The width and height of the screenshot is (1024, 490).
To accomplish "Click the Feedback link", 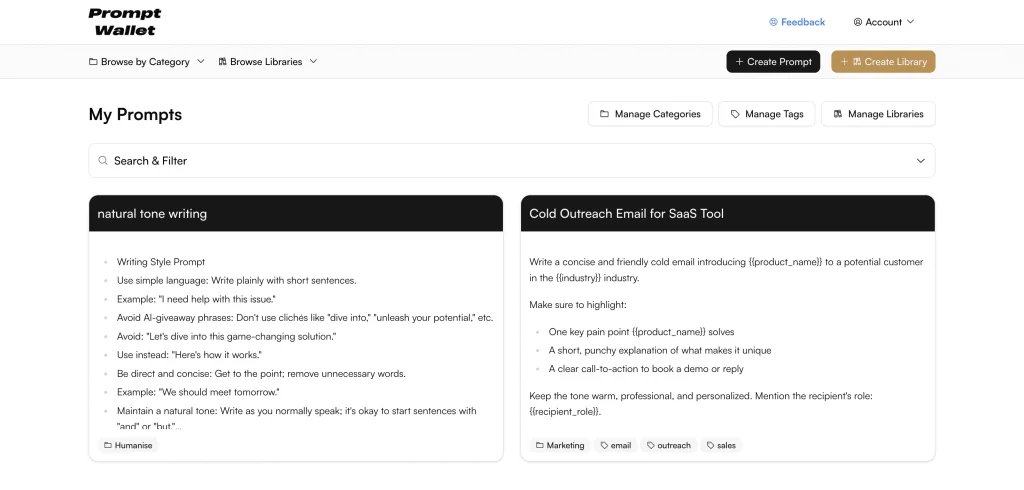I will coord(796,22).
